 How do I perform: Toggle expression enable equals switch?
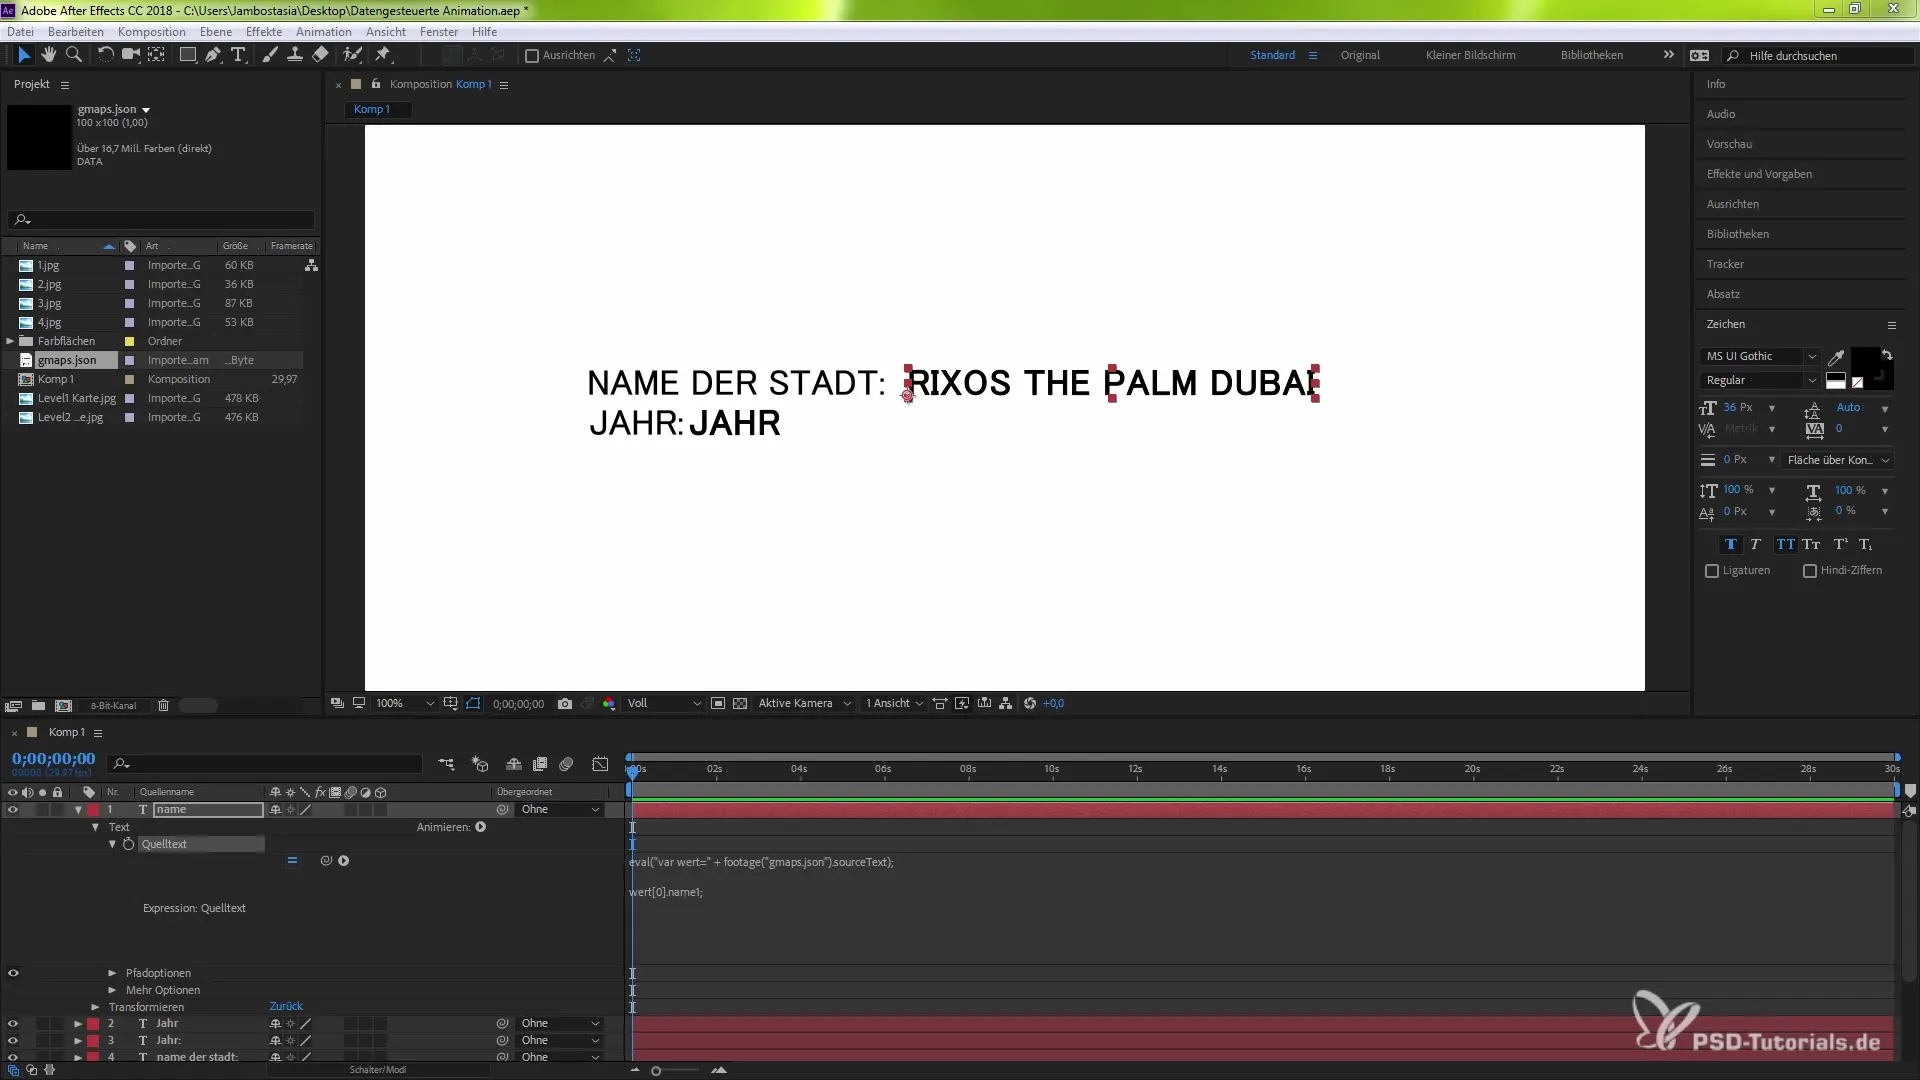pyautogui.click(x=292, y=861)
